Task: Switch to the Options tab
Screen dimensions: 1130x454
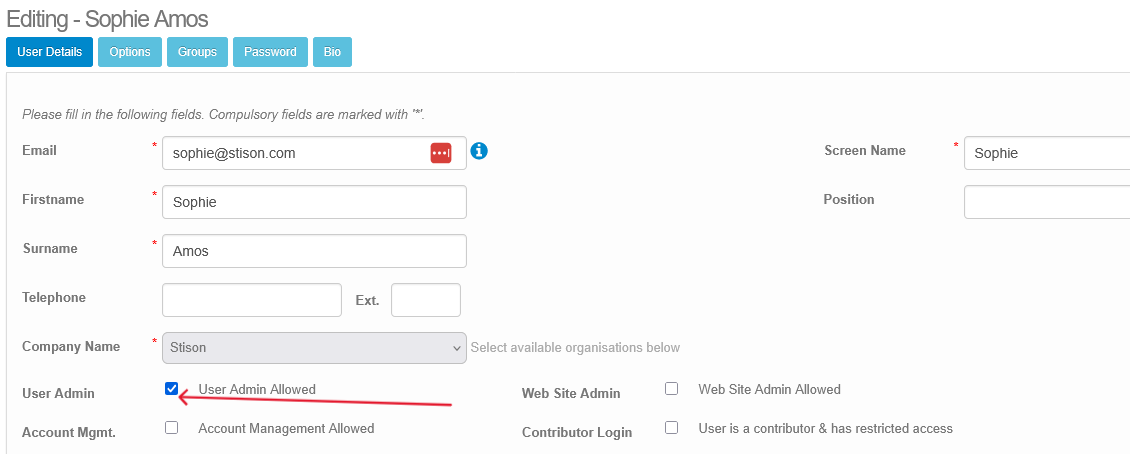Action: tap(130, 52)
